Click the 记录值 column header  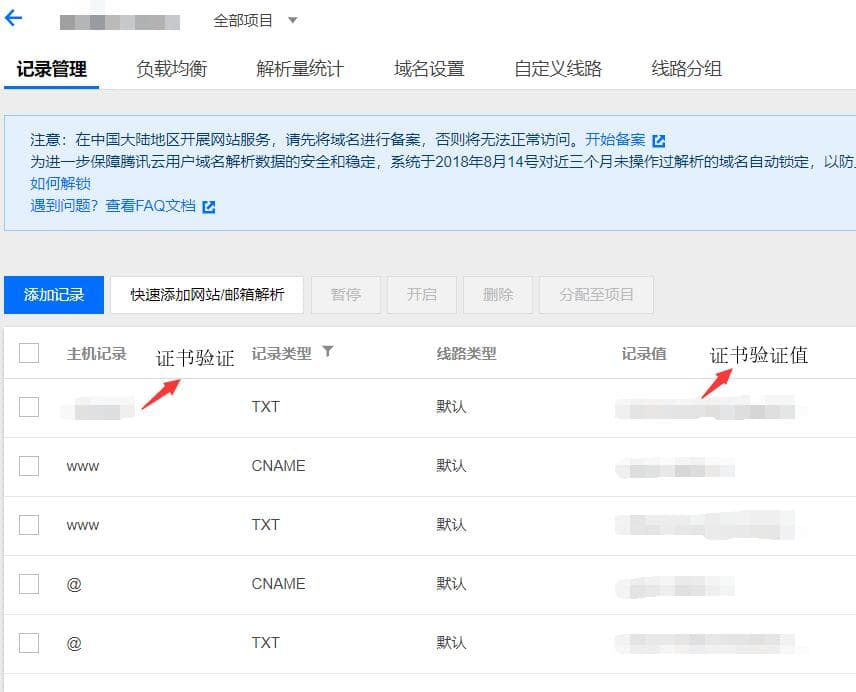[x=644, y=354]
